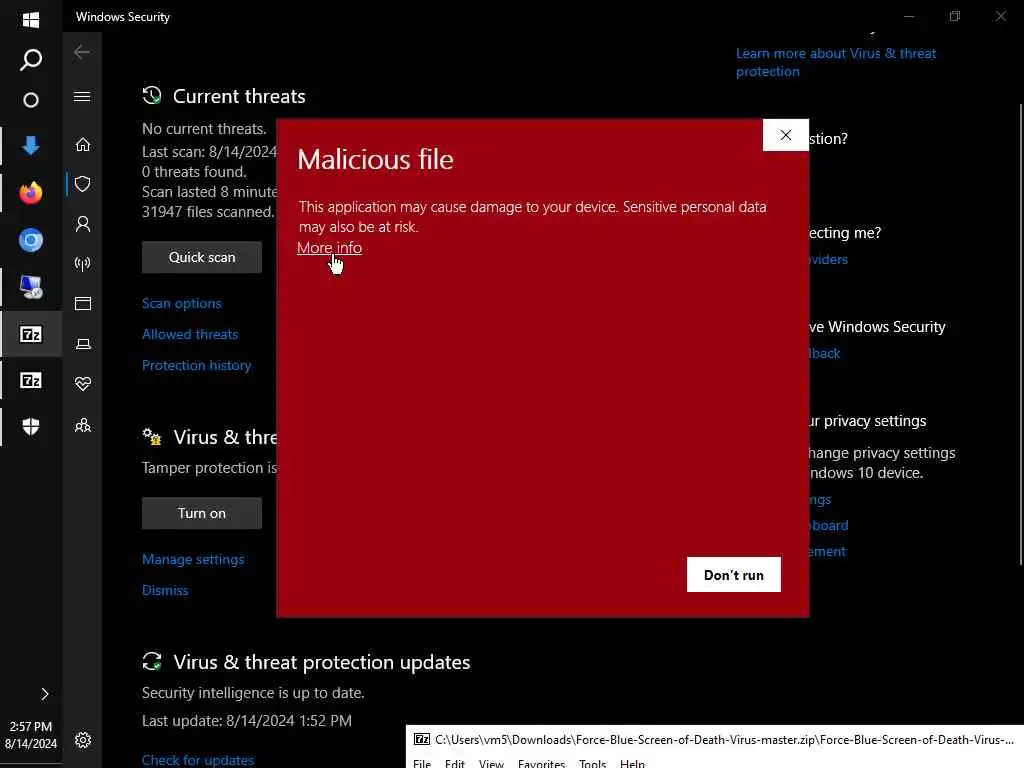Check for updates link
Screen dimensions: 1024x768
coord(198,760)
